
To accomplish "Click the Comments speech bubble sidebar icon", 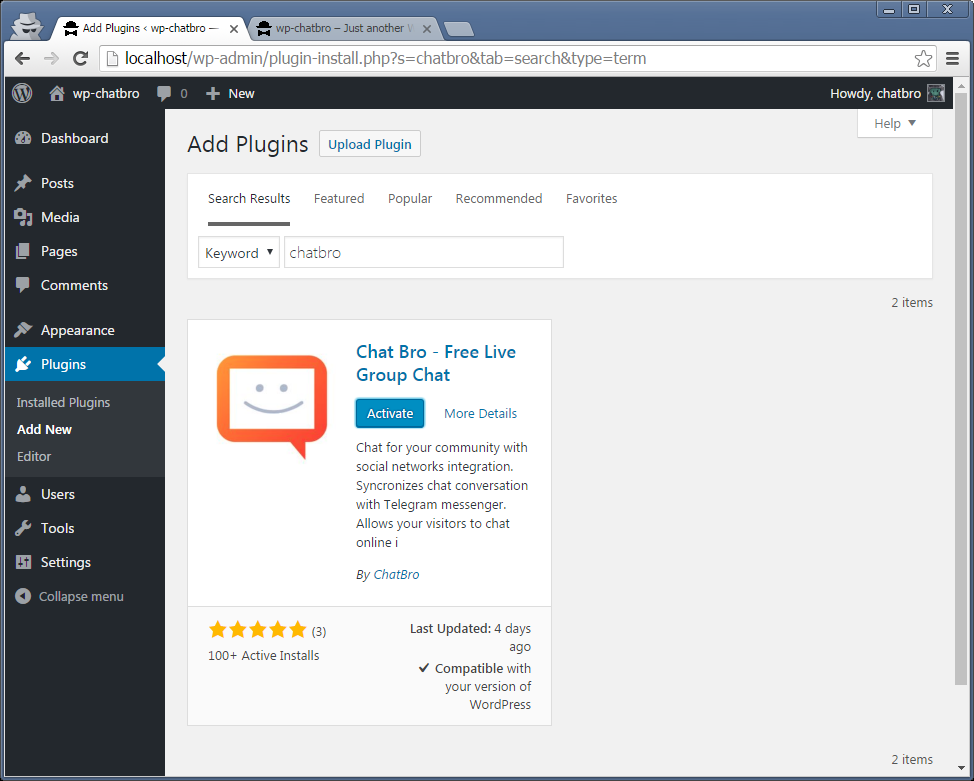I will (x=23, y=285).
